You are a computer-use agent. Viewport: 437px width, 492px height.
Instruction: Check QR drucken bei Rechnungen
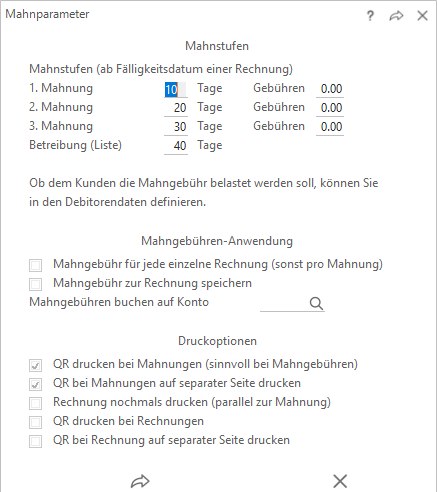pyautogui.click(x=35, y=422)
